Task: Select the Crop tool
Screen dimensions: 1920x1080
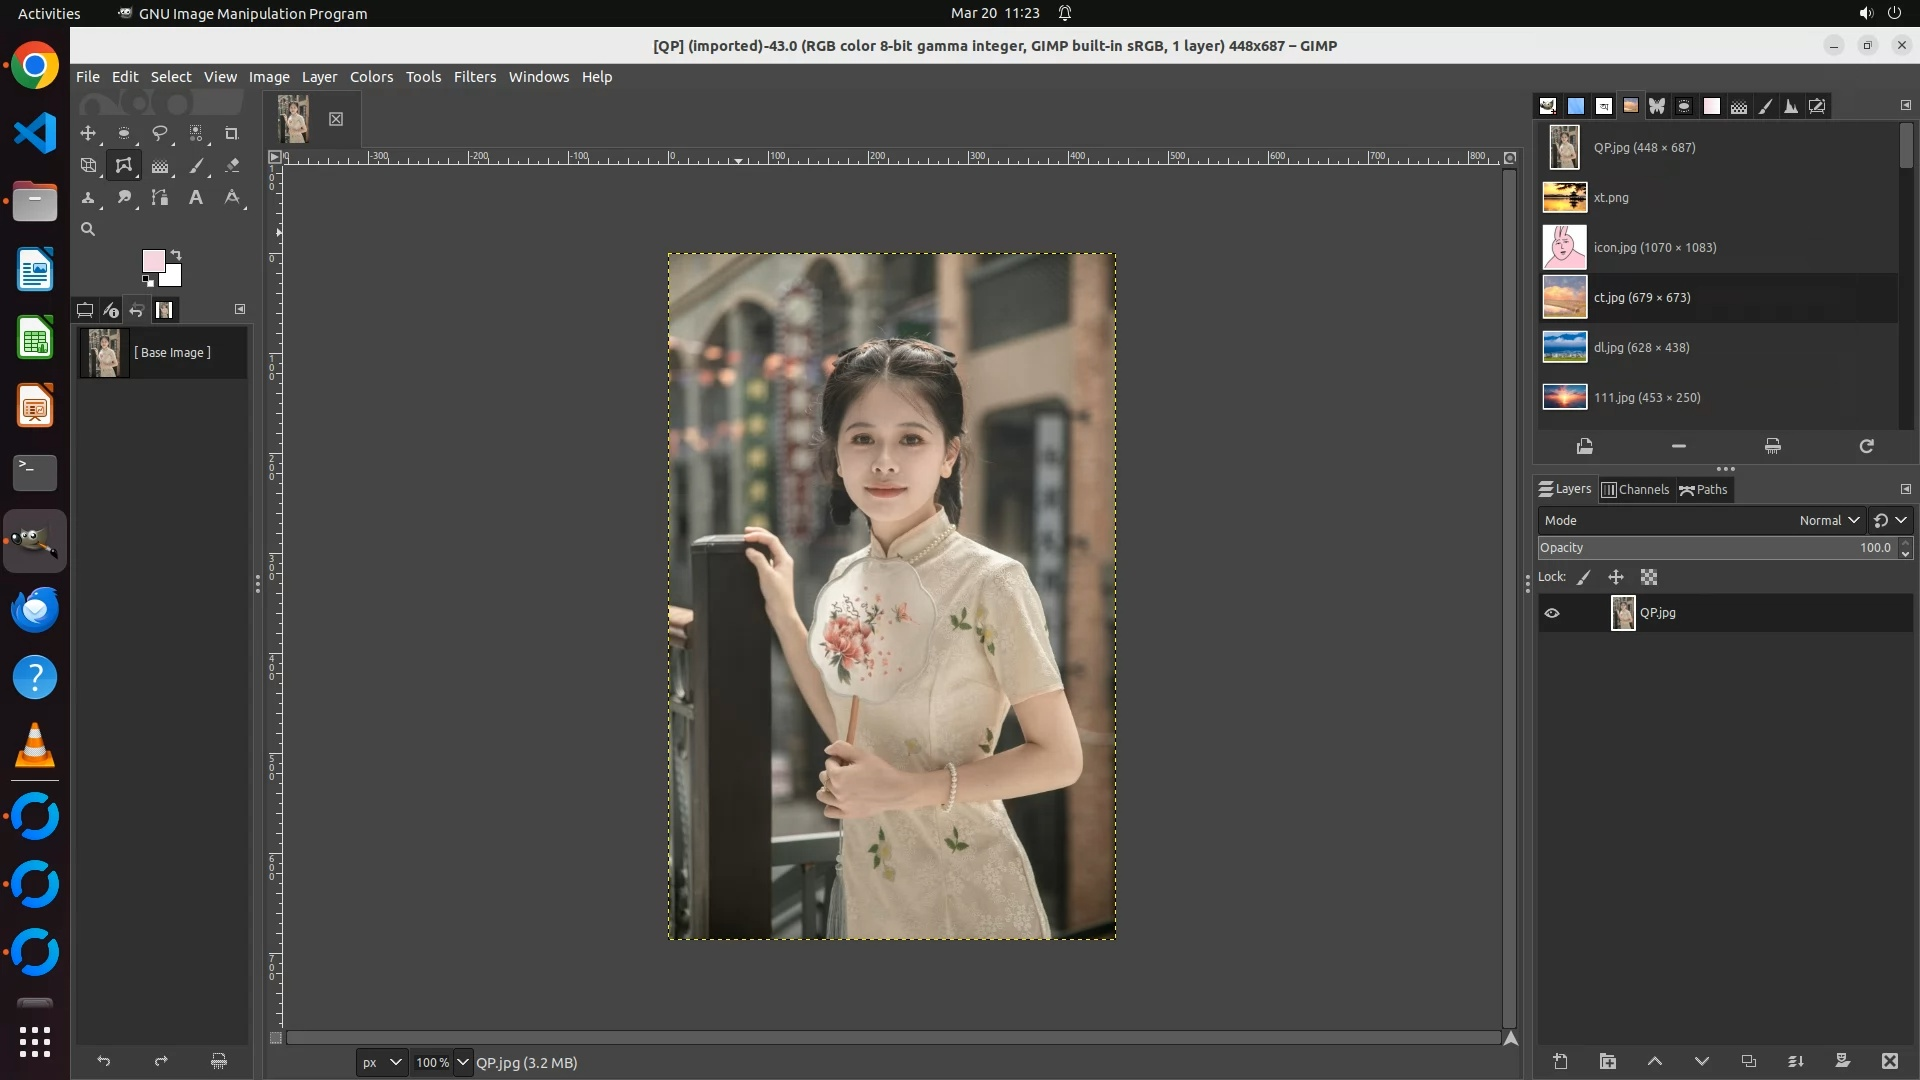Action: (232, 133)
